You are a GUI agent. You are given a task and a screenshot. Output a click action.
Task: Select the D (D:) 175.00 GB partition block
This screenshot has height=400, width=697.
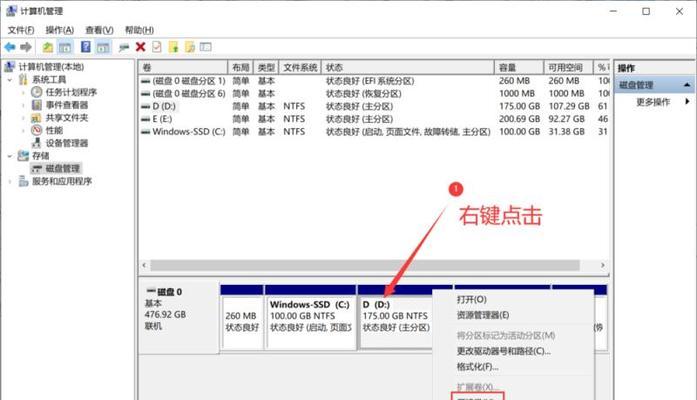pyautogui.click(x=396, y=317)
